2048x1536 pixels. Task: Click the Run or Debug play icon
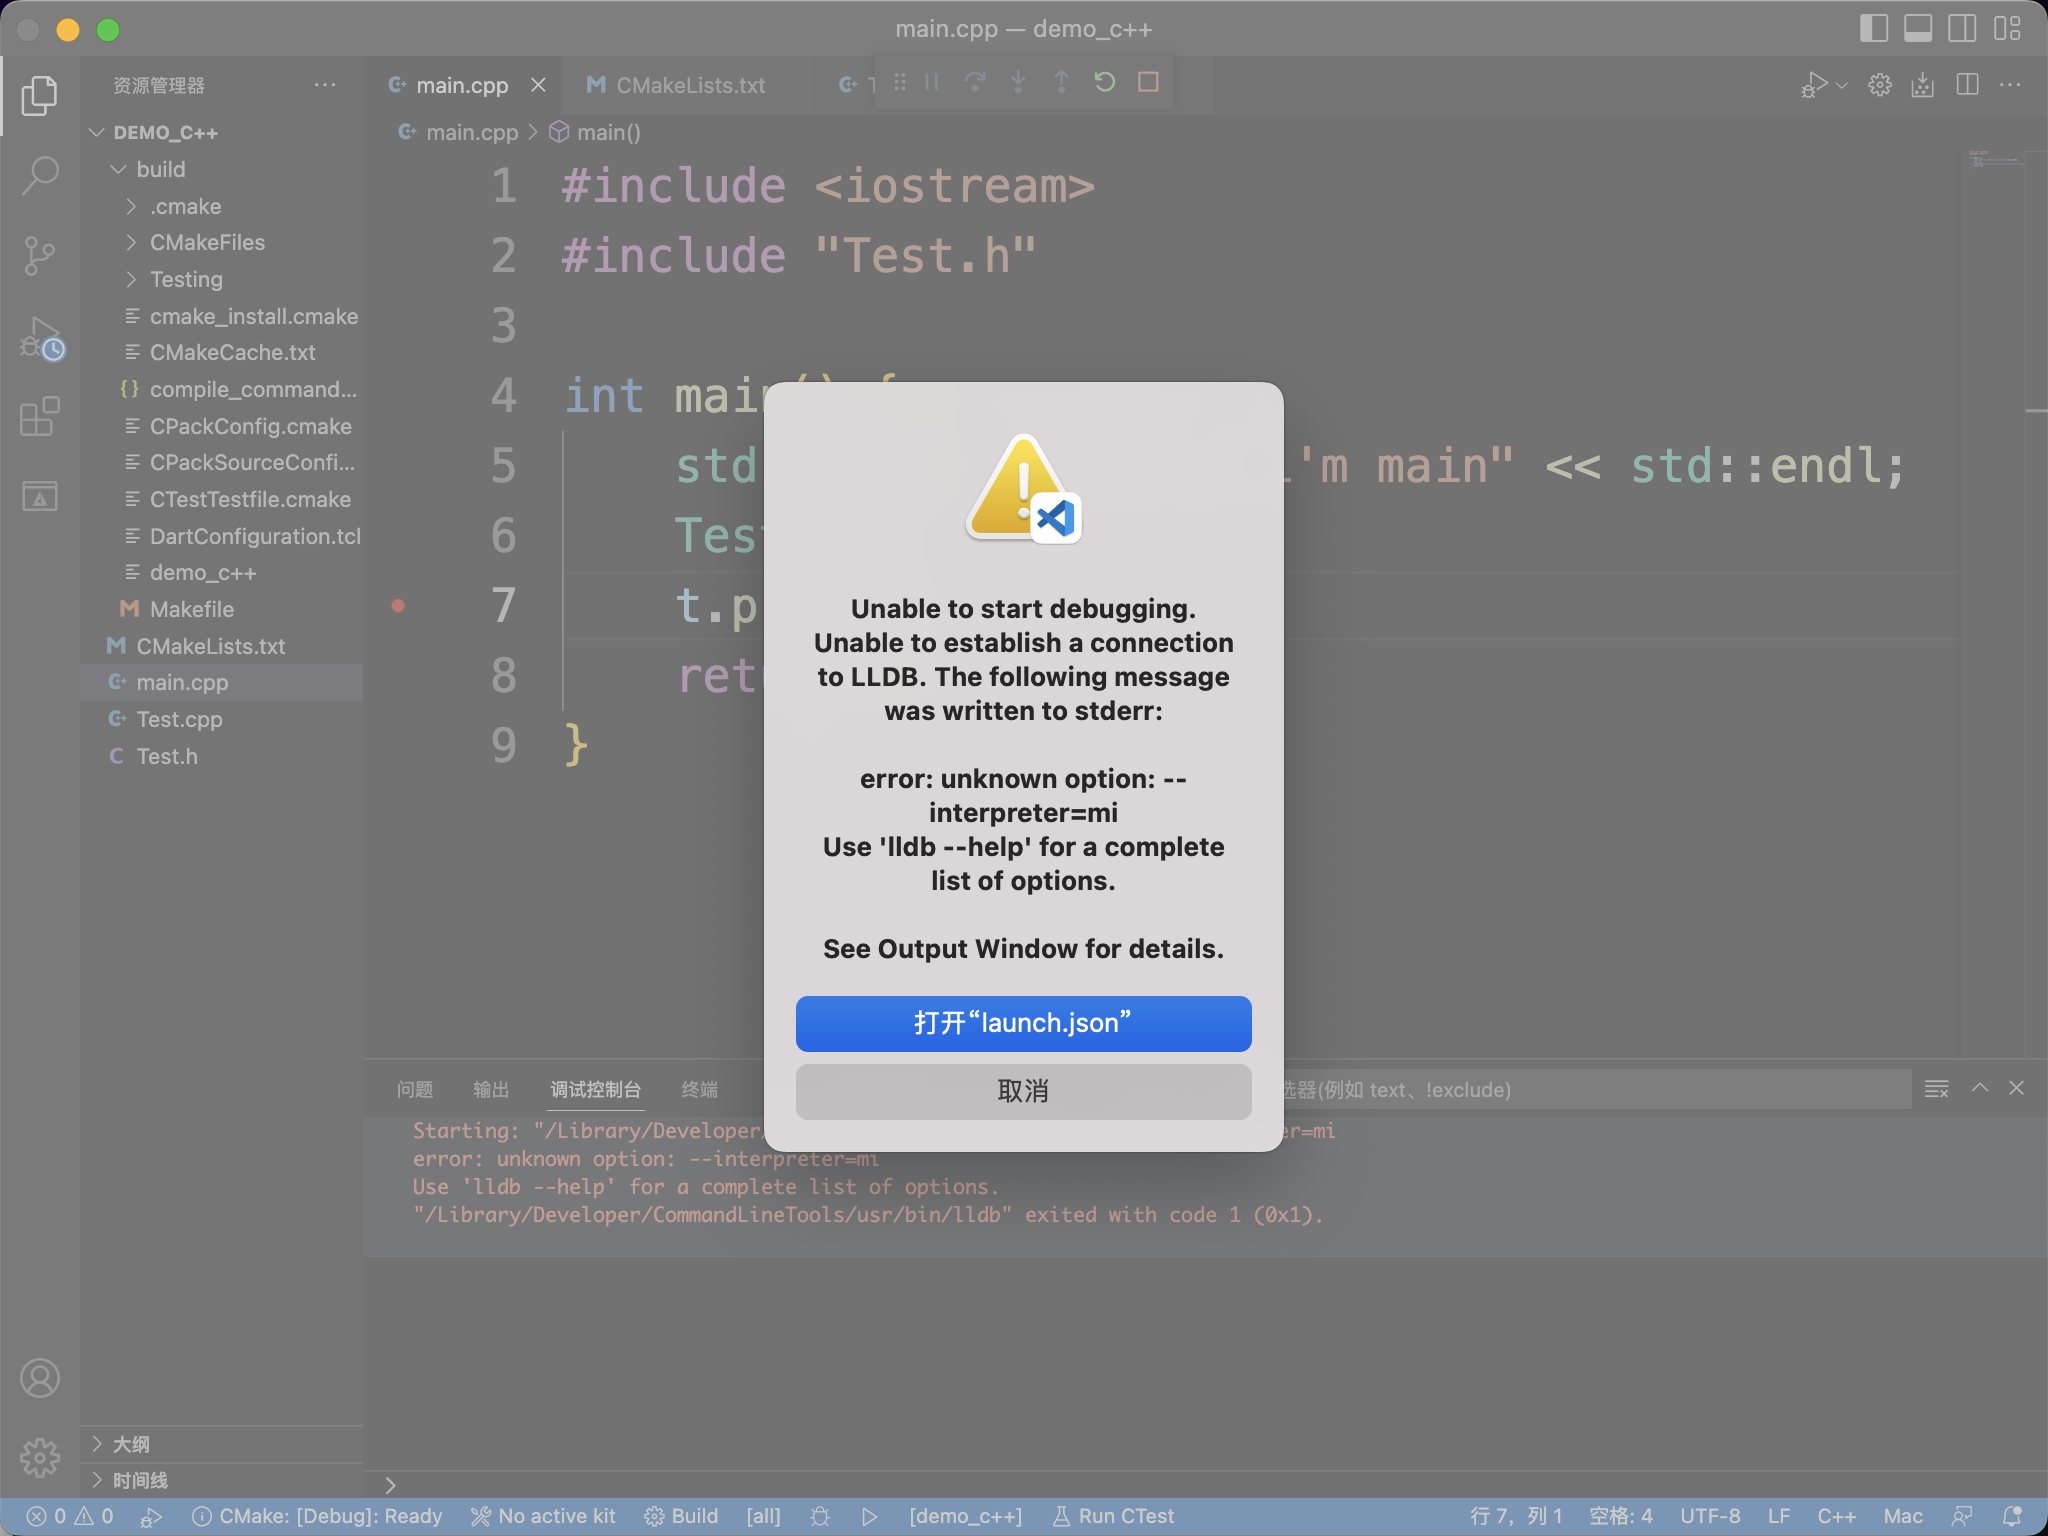click(x=1814, y=85)
